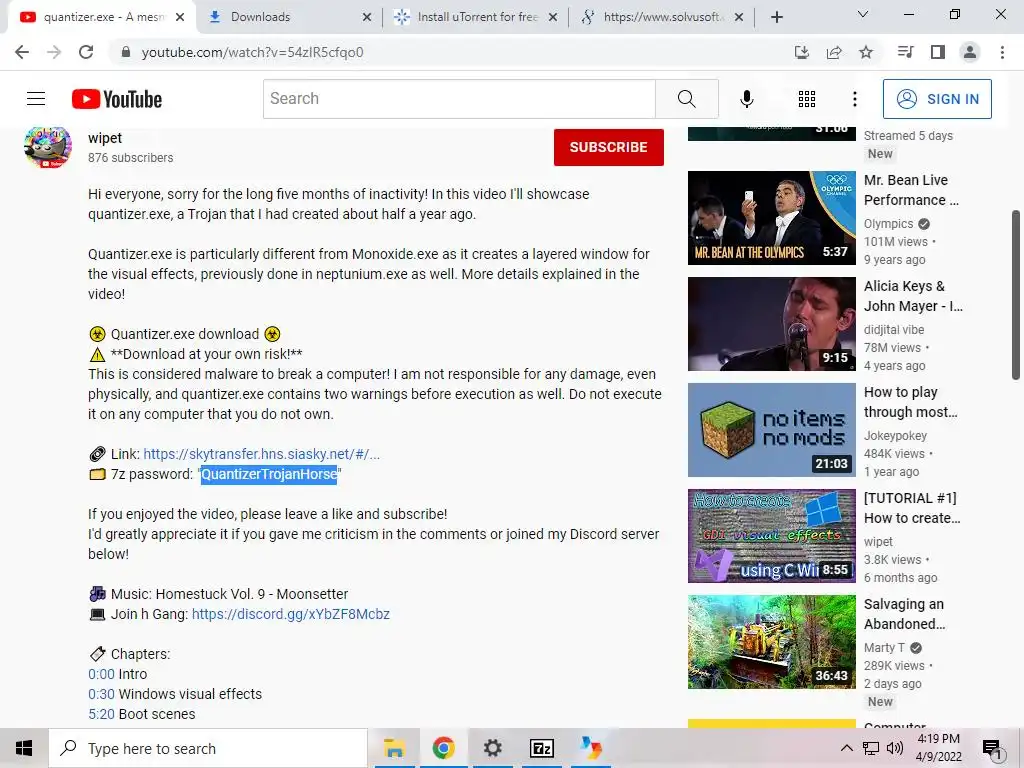The image size is (1024, 768).
Task: Open a new browser tab
Action: pos(776,17)
